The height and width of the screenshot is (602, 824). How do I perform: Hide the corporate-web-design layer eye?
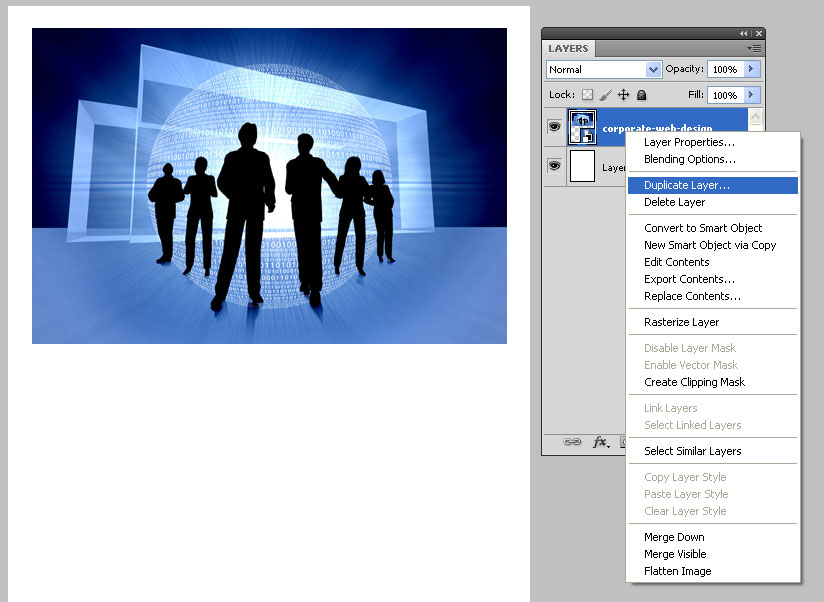tap(554, 127)
